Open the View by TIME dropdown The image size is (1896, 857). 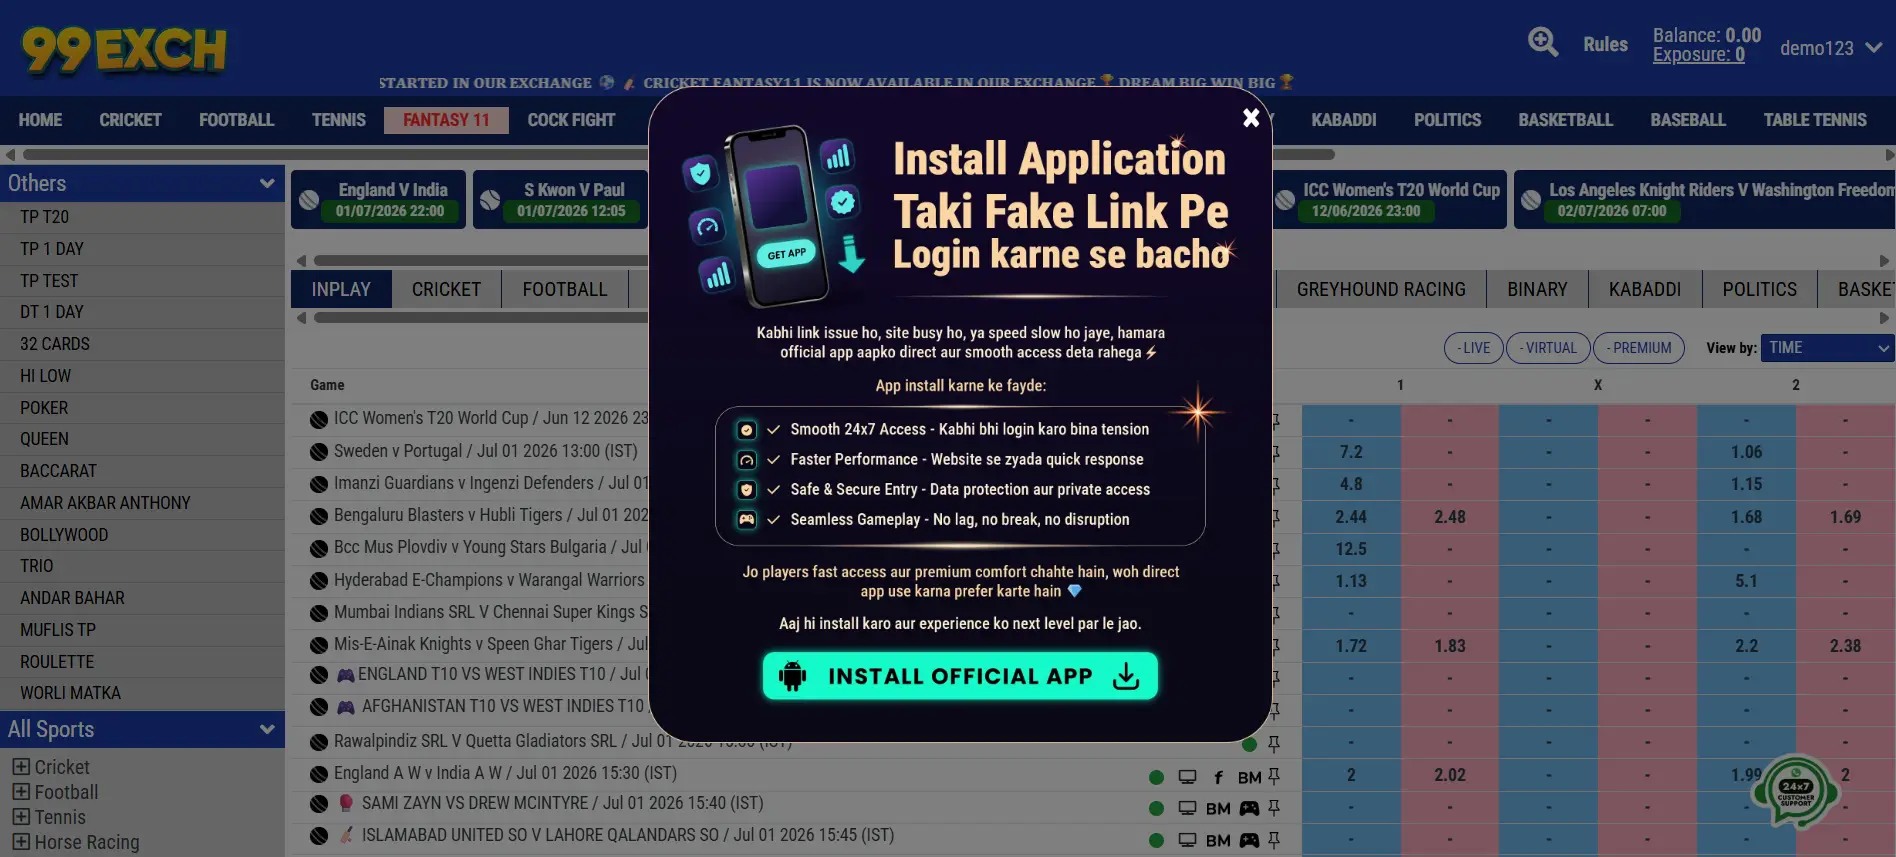click(x=1828, y=348)
